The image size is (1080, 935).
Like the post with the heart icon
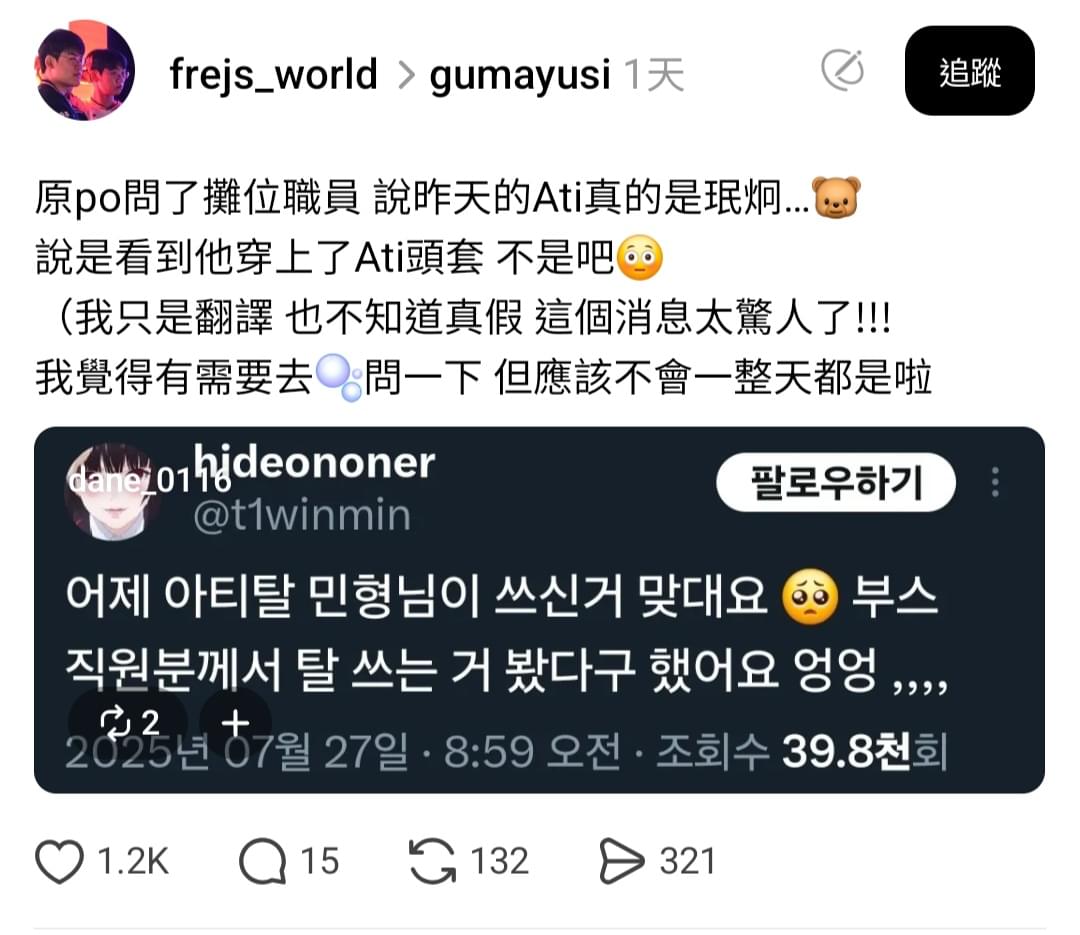point(59,861)
